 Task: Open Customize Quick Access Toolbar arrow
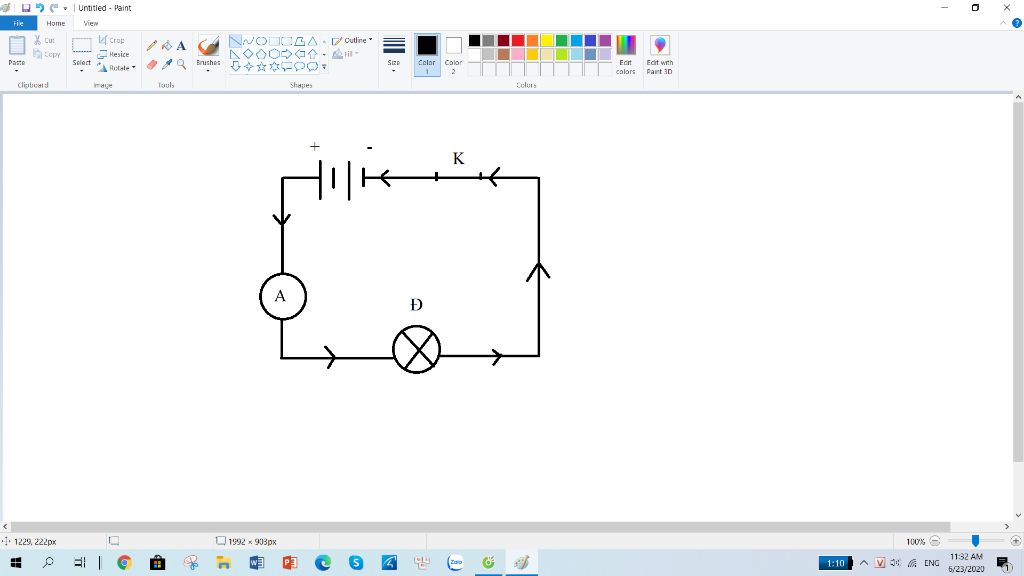click(65, 8)
